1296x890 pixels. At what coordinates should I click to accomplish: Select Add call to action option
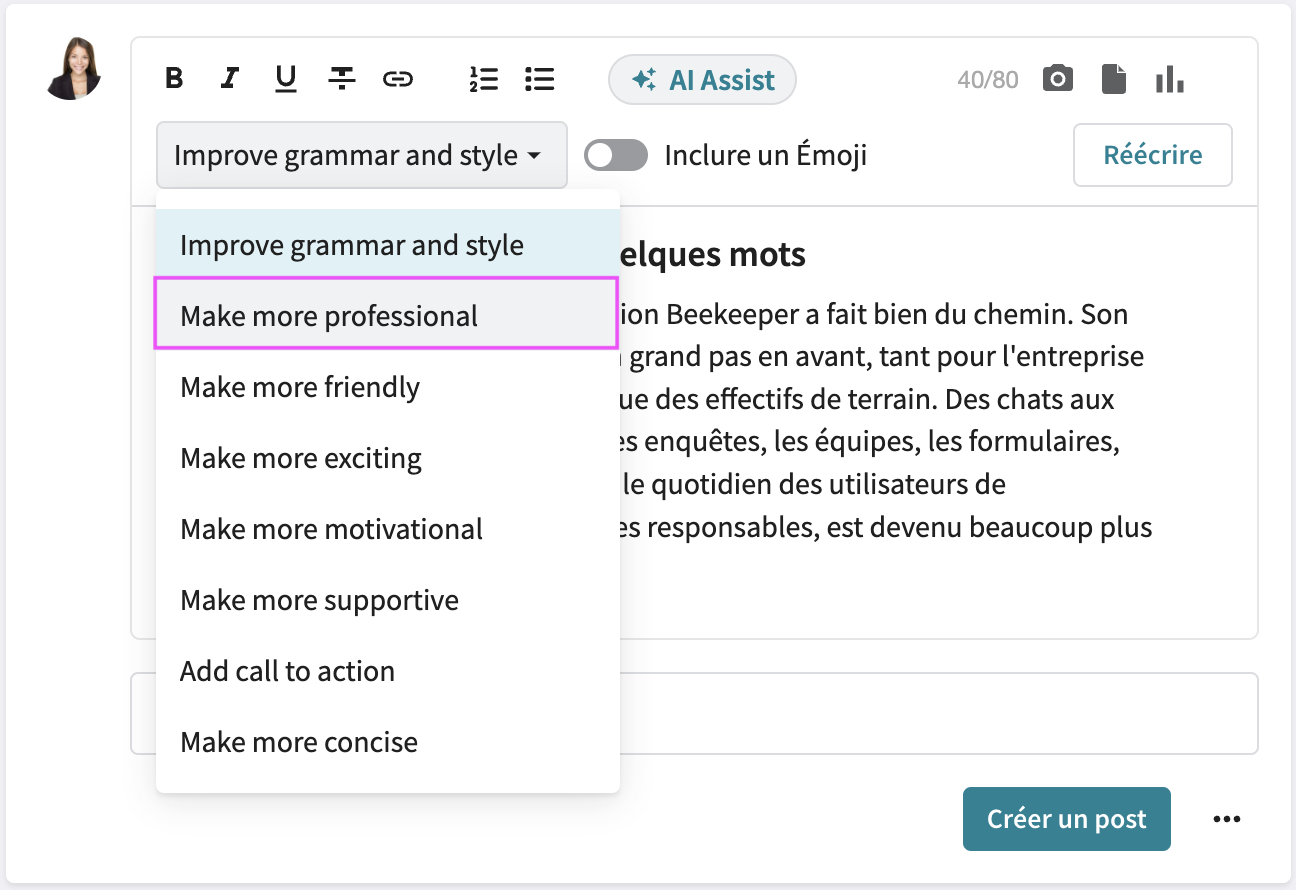287,671
